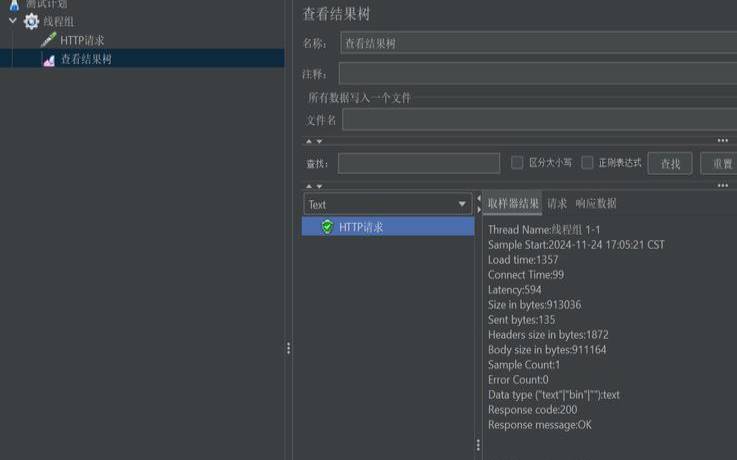Click the thread group gear icon
737x460 pixels.
coord(31,22)
